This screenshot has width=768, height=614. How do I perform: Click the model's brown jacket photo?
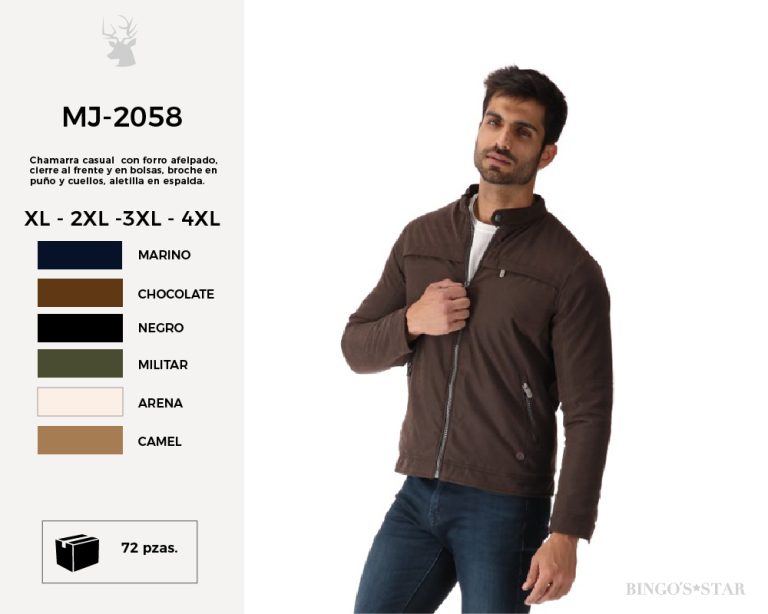[478, 338]
